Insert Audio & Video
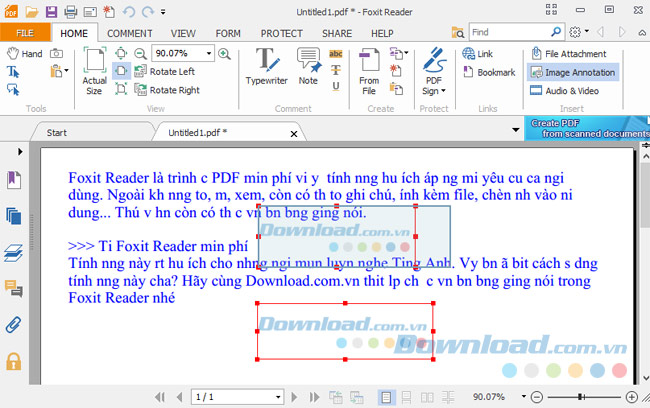The height and width of the screenshot is (408, 650). (x=564, y=90)
